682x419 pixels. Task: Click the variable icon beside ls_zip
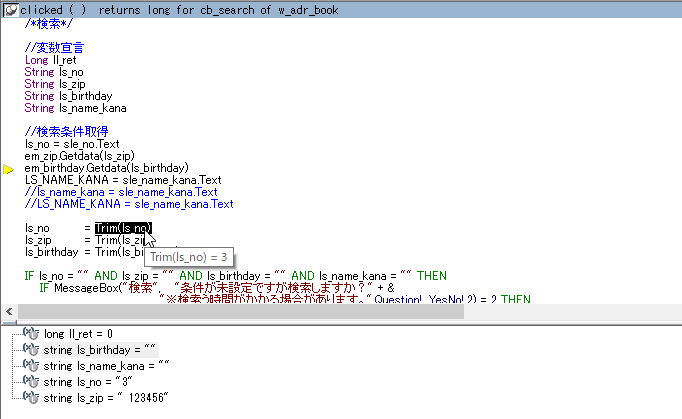point(31,398)
